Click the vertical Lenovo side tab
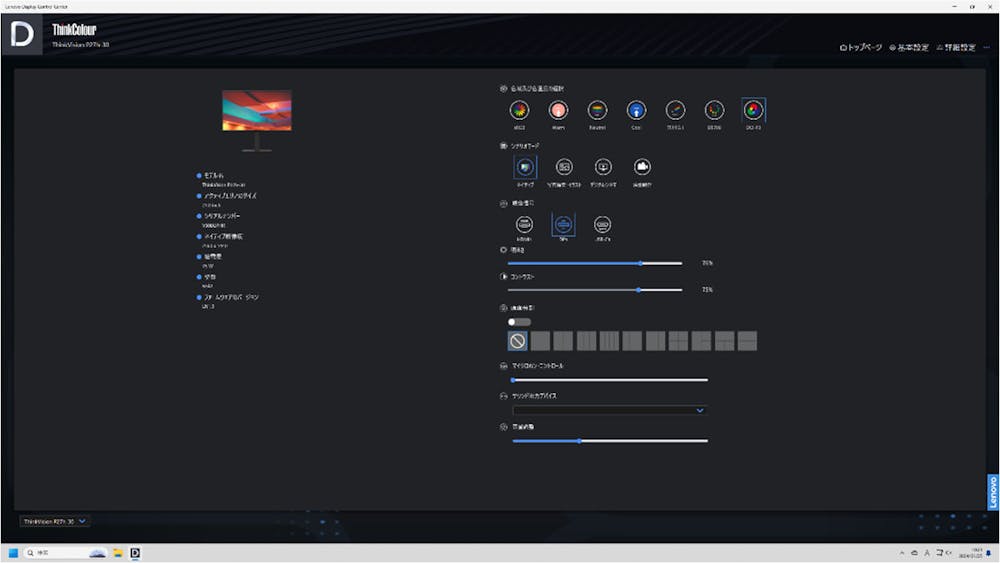 pyautogui.click(x=992, y=492)
